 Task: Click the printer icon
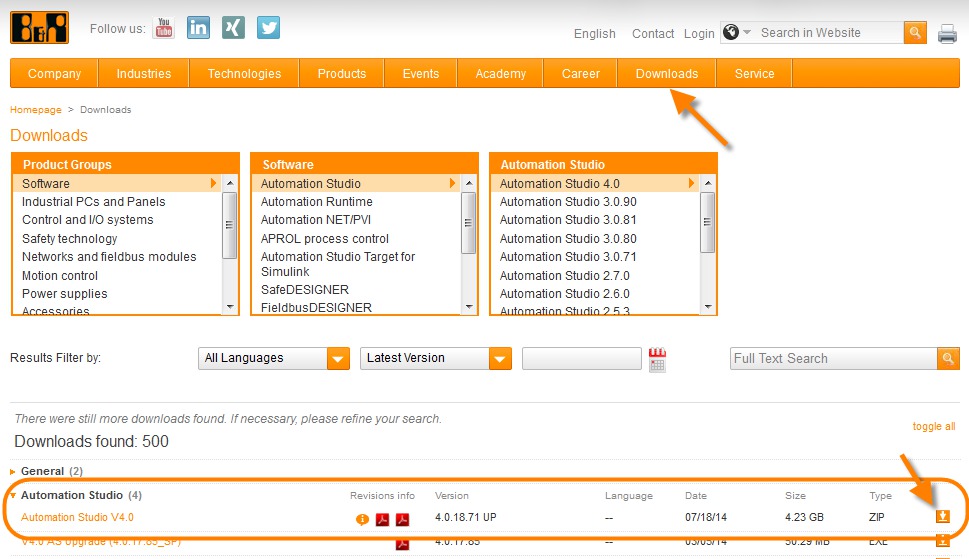click(947, 34)
